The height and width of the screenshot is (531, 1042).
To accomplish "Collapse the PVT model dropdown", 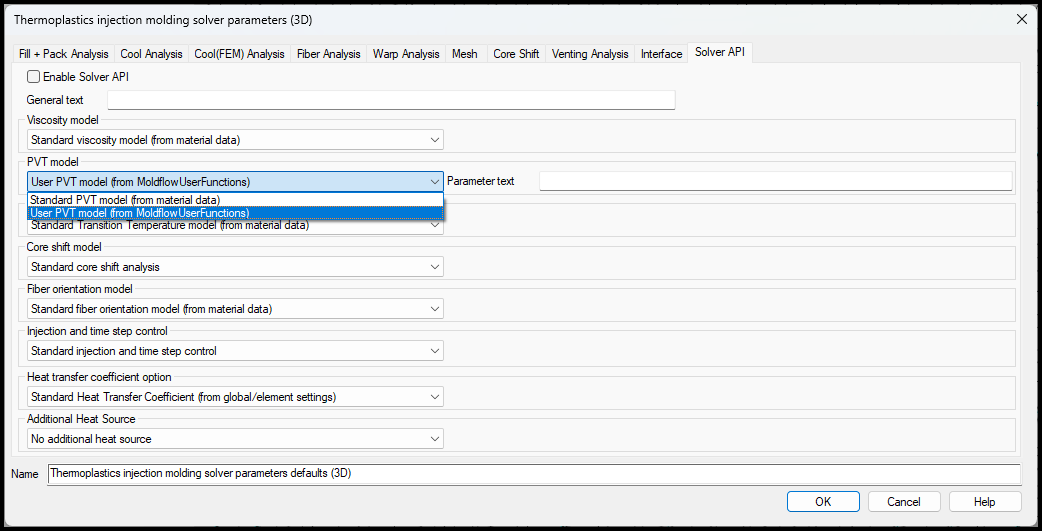I will (x=235, y=181).
